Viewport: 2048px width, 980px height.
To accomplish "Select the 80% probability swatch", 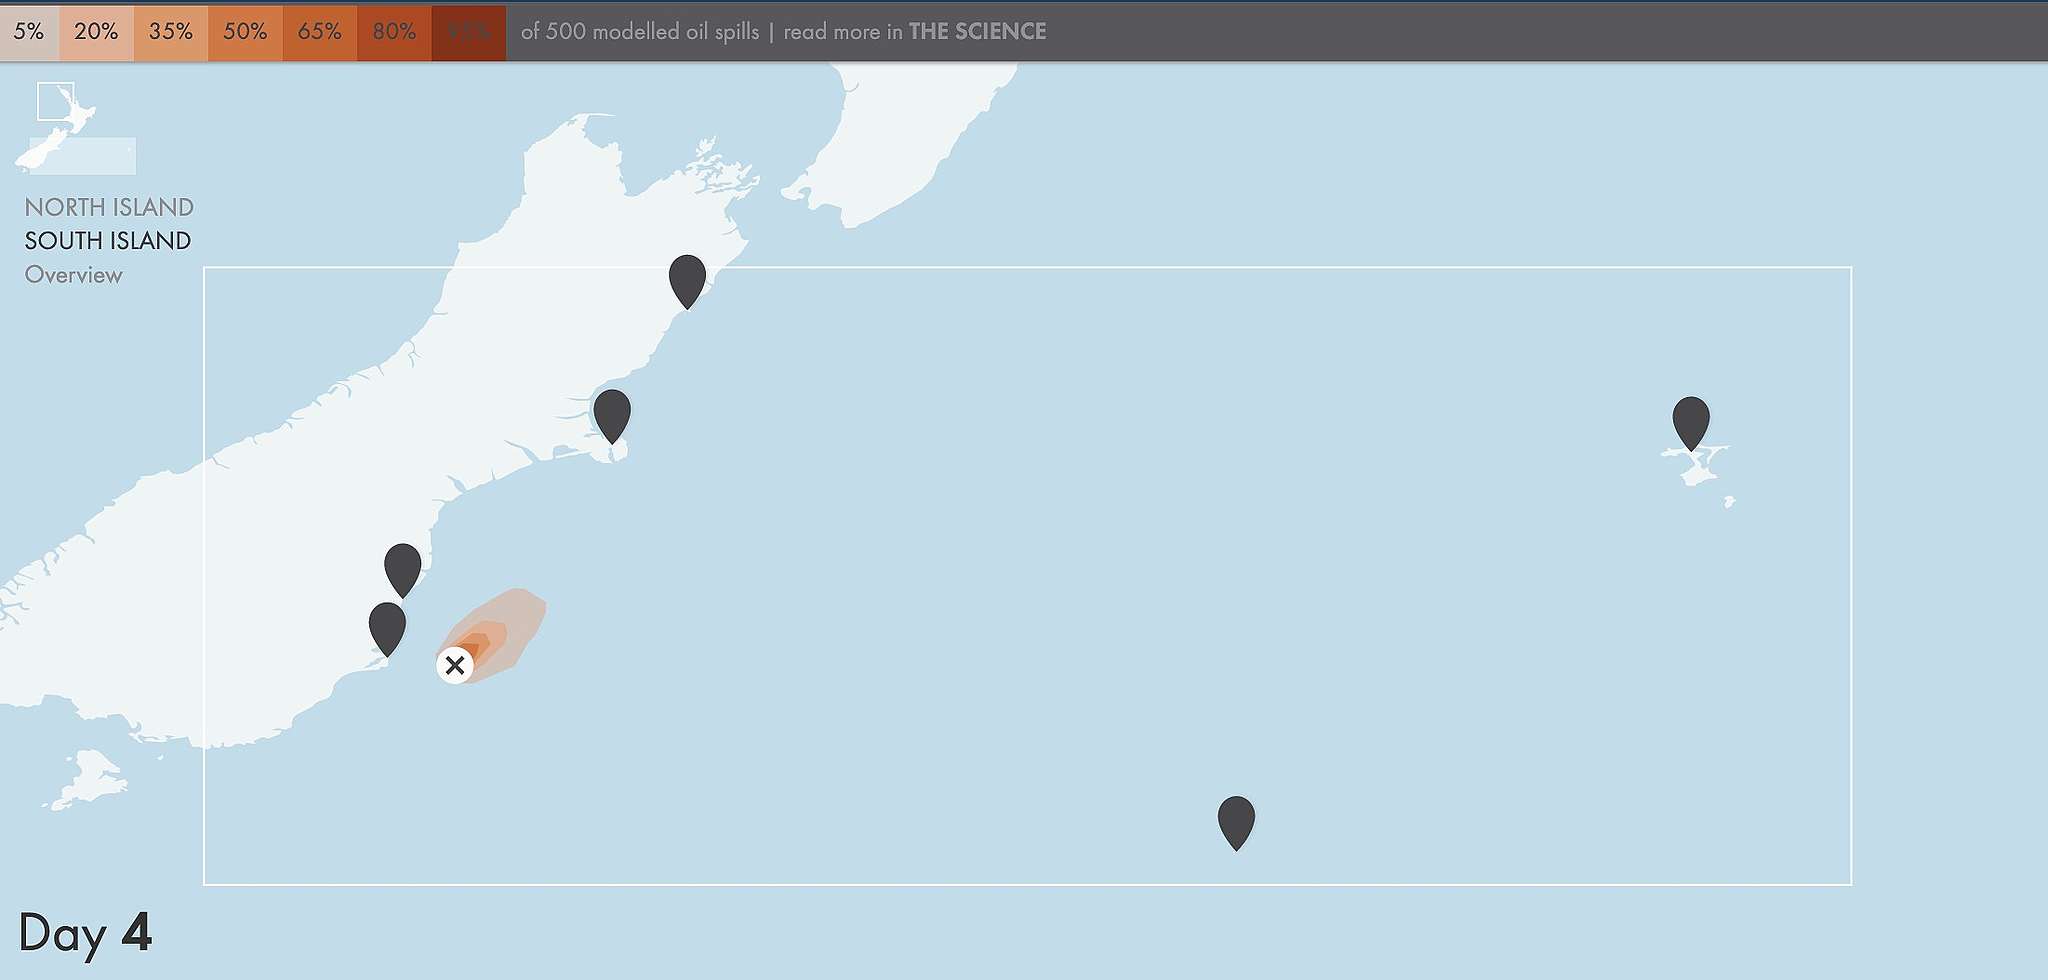I will [x=394, y=32].
